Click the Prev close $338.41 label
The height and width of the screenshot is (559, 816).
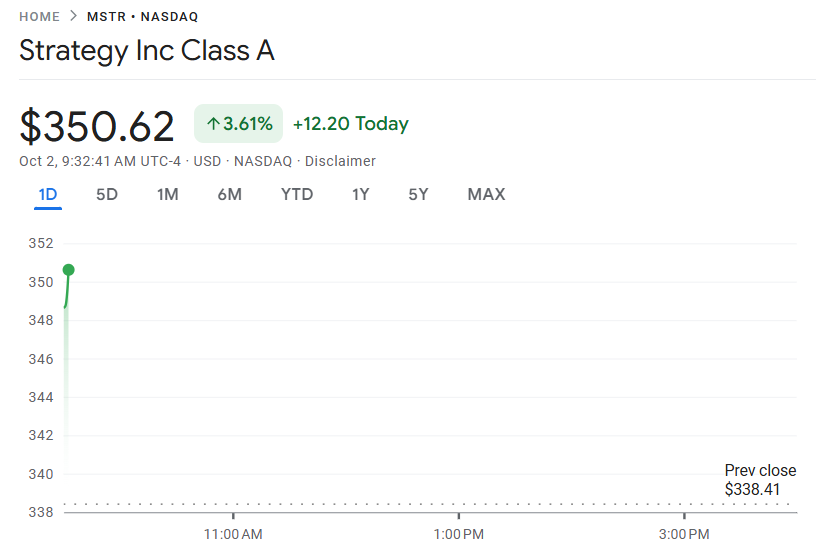(x=760, y=480)
